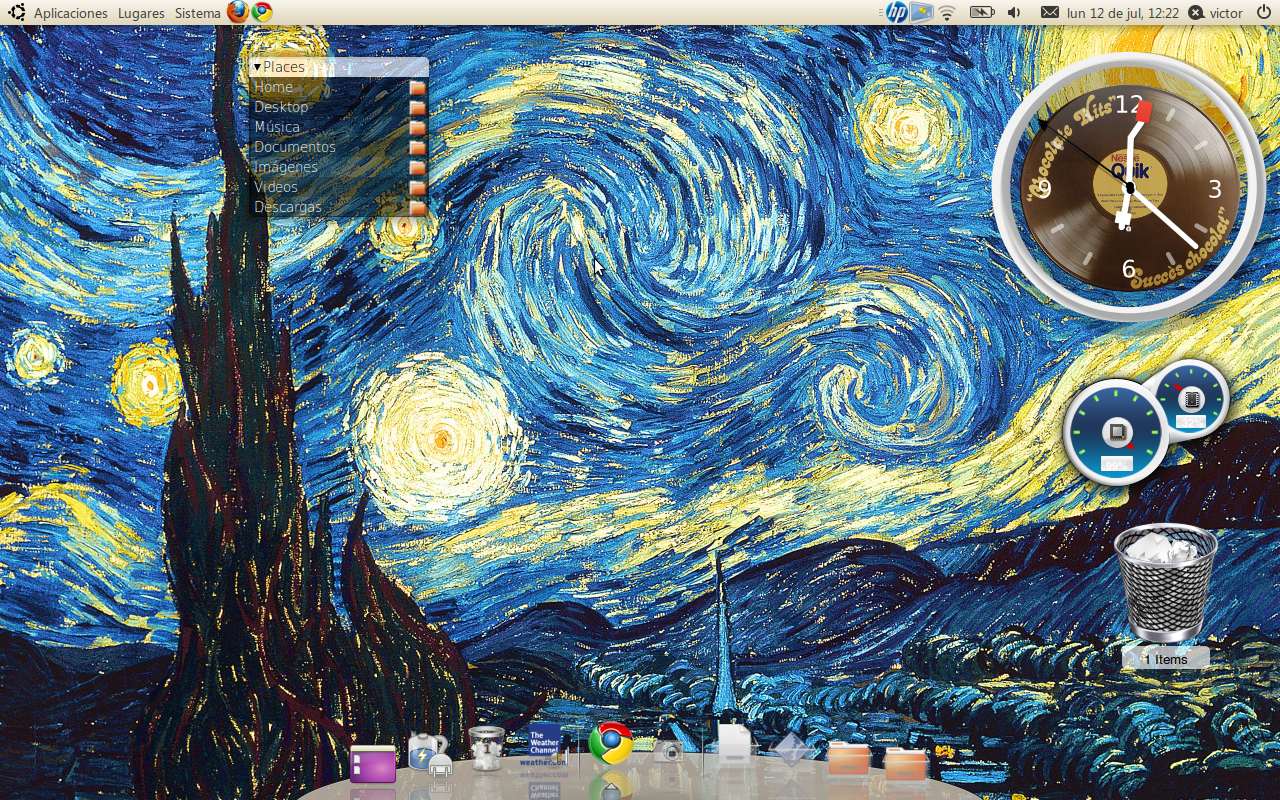Image resolution: width=1280 pixels, height=800 pixels.
Task: Open the trash can in the dock
Action: click(486, 749)
